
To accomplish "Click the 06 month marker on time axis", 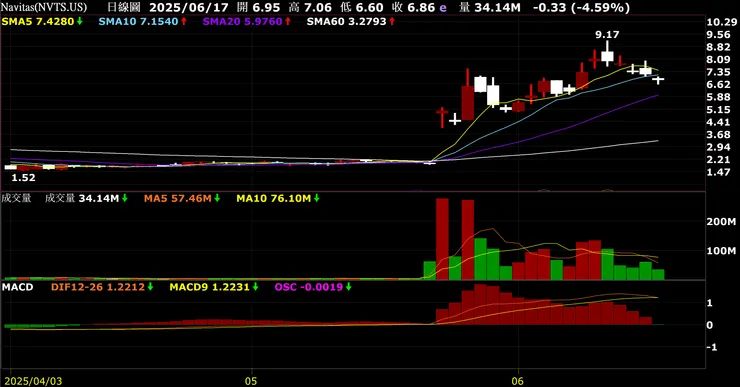I will pyautogui.click(x=518, y=381).
